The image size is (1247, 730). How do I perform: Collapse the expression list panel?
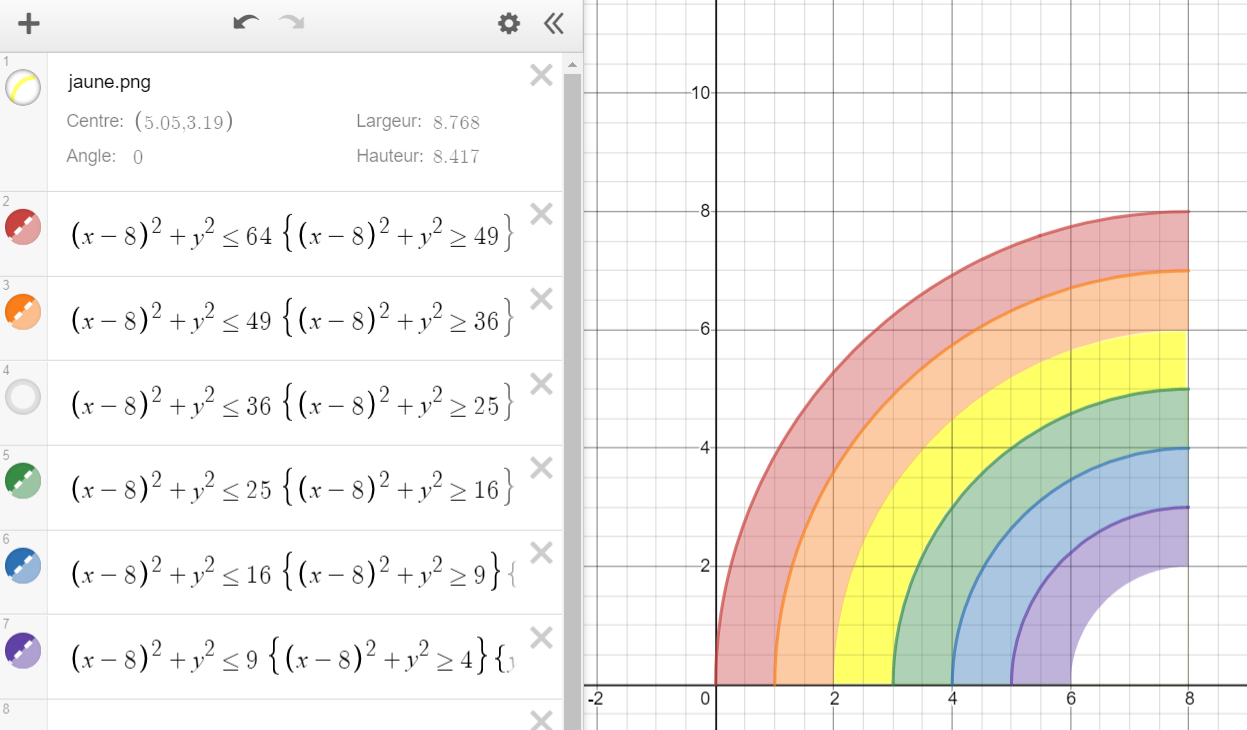click(553, 24)
